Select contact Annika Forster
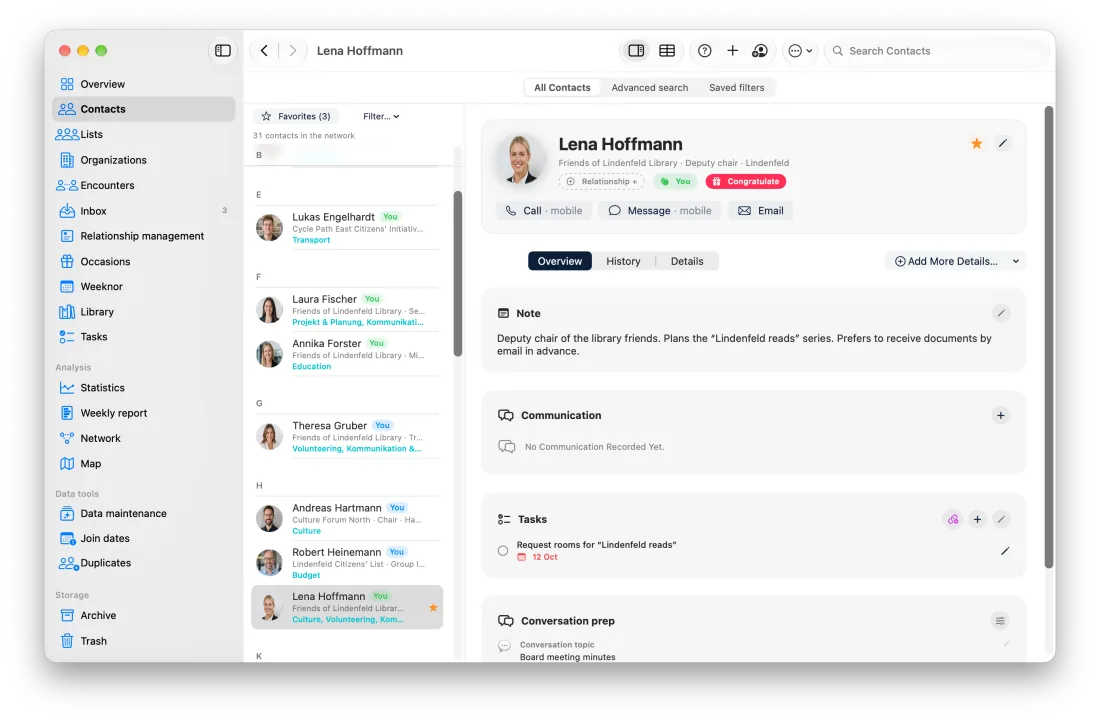The image size is (1100, 721). (x=347, y=354)
